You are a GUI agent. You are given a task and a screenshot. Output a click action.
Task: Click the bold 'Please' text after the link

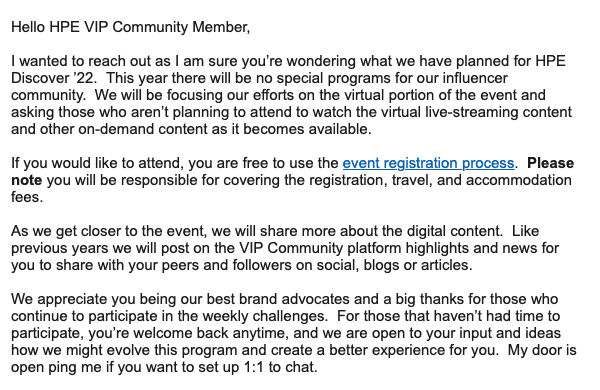[x=550, y=163]
